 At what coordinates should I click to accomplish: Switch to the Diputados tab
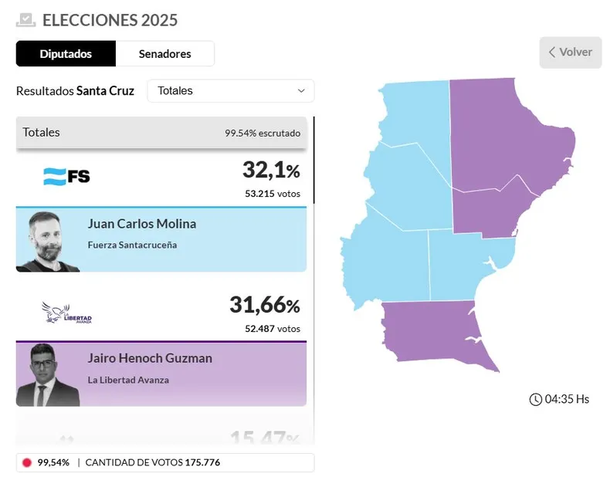pos(66,54)
